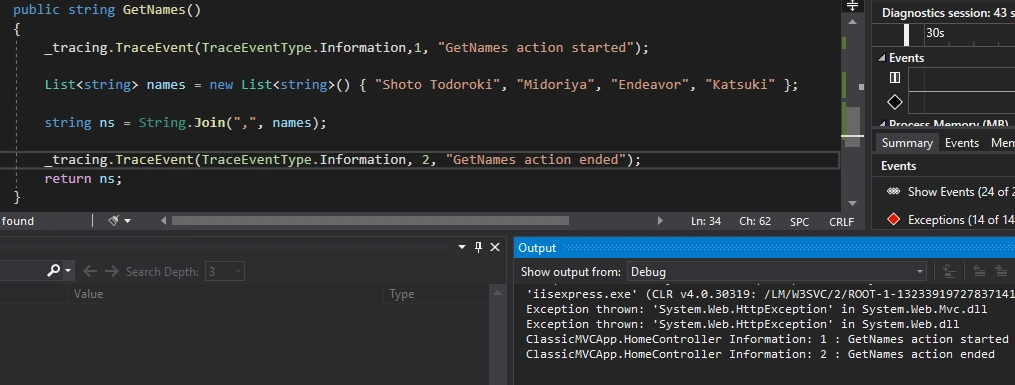Open the search options dropdown arrow
The height and width of the screenshot is (385, 1015).
(67, 272)
